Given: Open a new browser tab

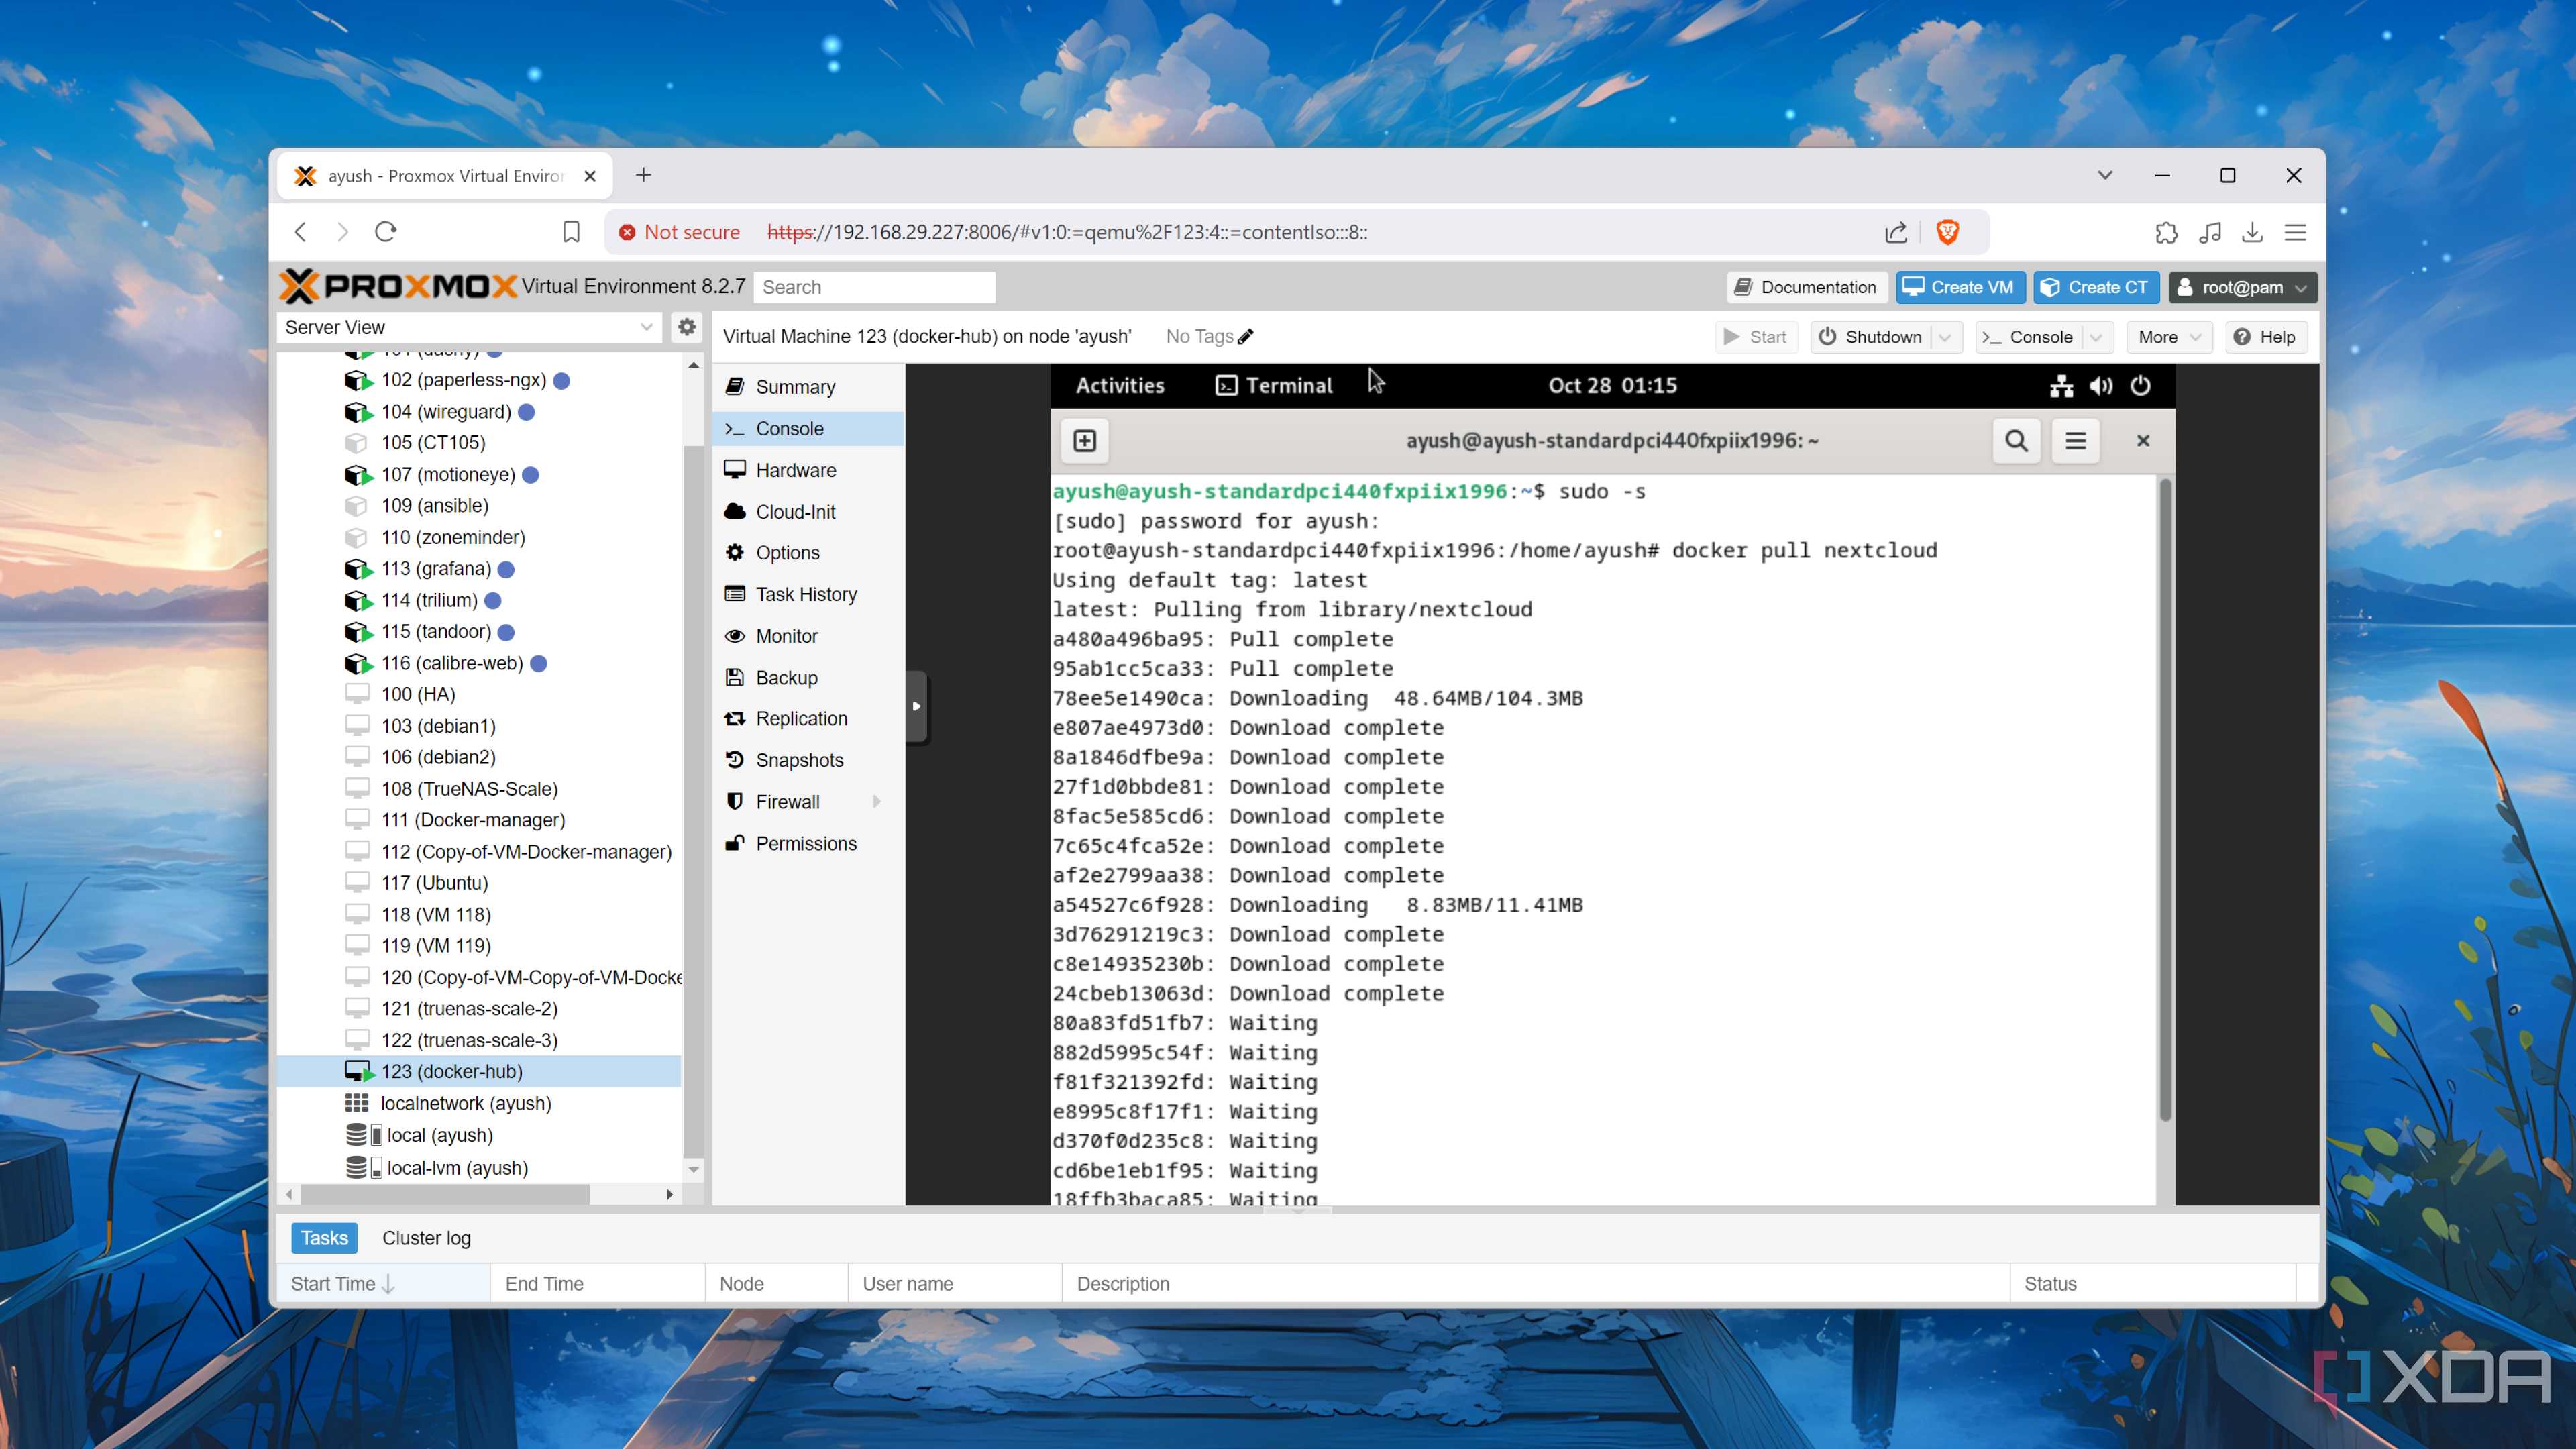Looking at the screenshot, I should [x=643, y=176].
